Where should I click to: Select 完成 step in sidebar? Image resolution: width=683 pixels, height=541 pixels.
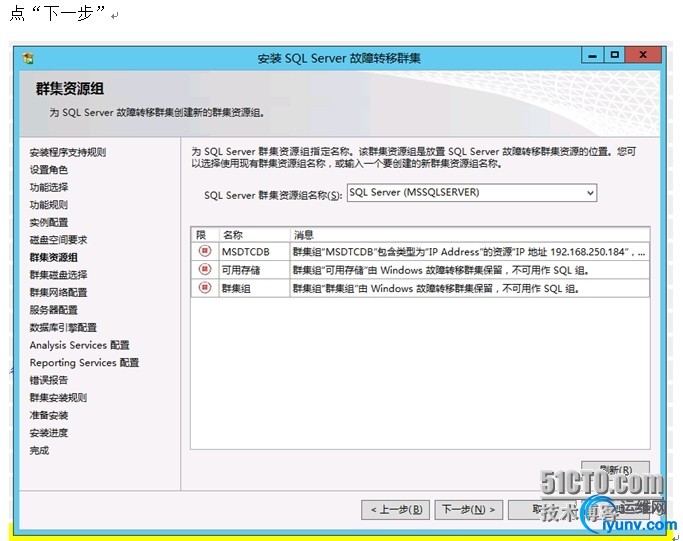tap(39, 450)
